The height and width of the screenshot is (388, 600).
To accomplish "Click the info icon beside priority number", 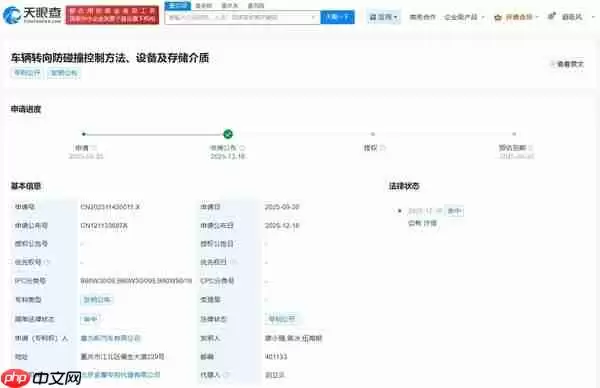I will point(47,262).
